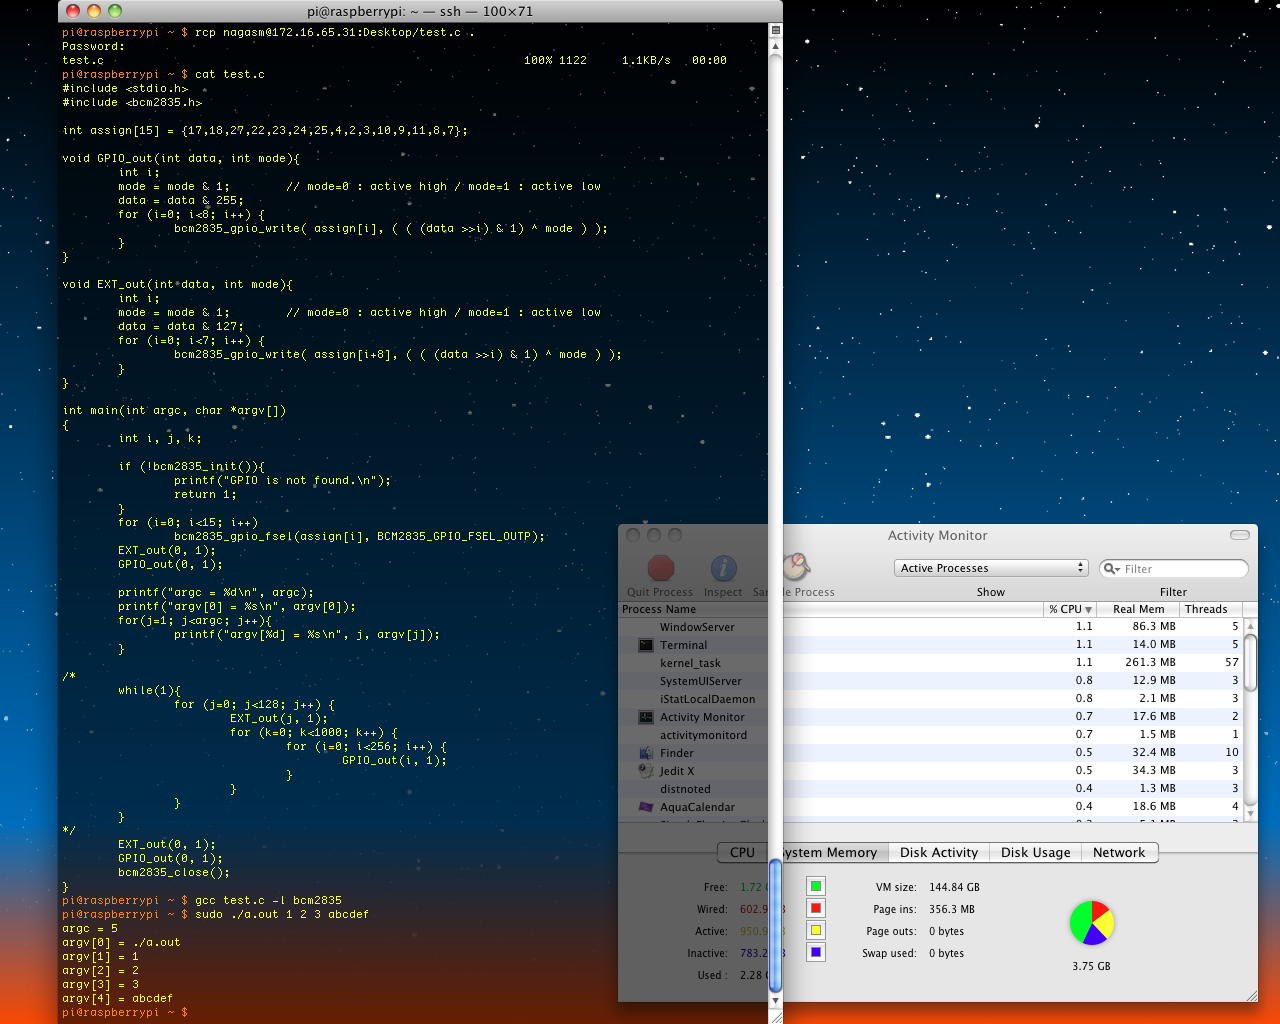This screenshot has height=1024, width=1280.
Task: Click the Real Mem column header
Action: click(1138, 609)
